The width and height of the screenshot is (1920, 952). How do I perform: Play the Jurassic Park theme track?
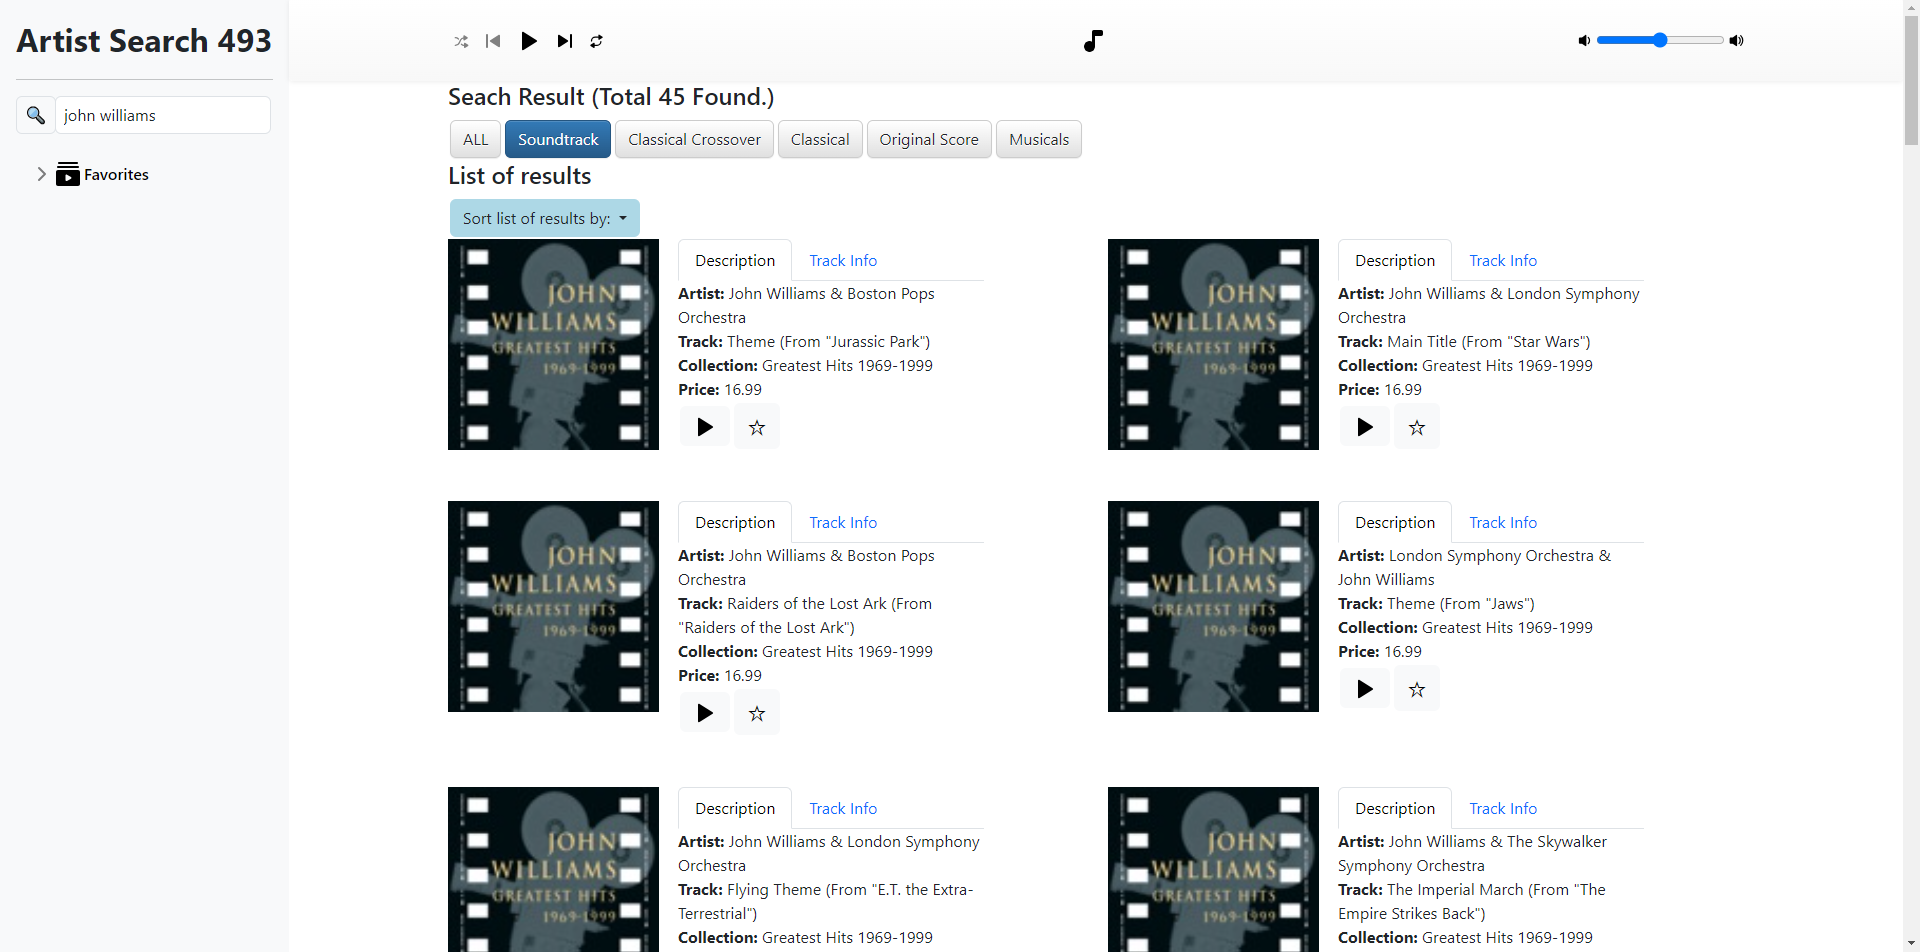click(x=705, y=427)
